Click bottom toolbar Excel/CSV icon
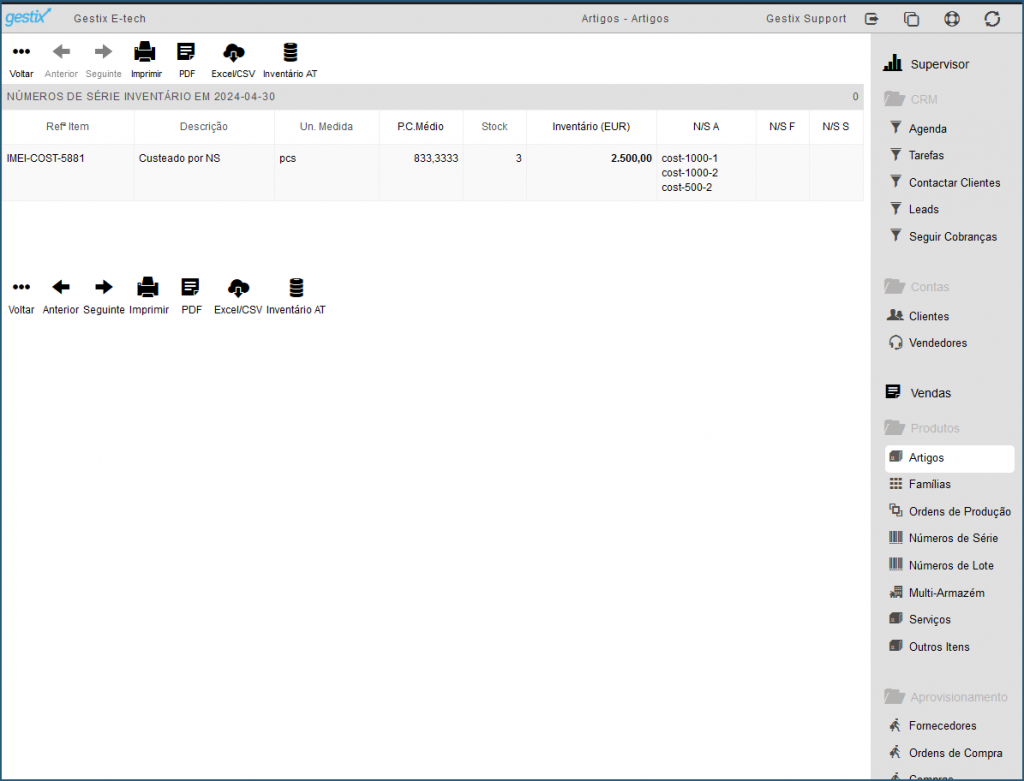Viewport: 1024px width, 781px height. click(x=238, y=287)
